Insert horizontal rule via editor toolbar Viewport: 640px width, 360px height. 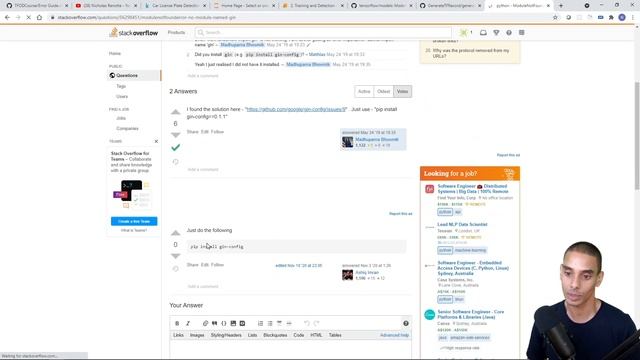click(289, 323)
